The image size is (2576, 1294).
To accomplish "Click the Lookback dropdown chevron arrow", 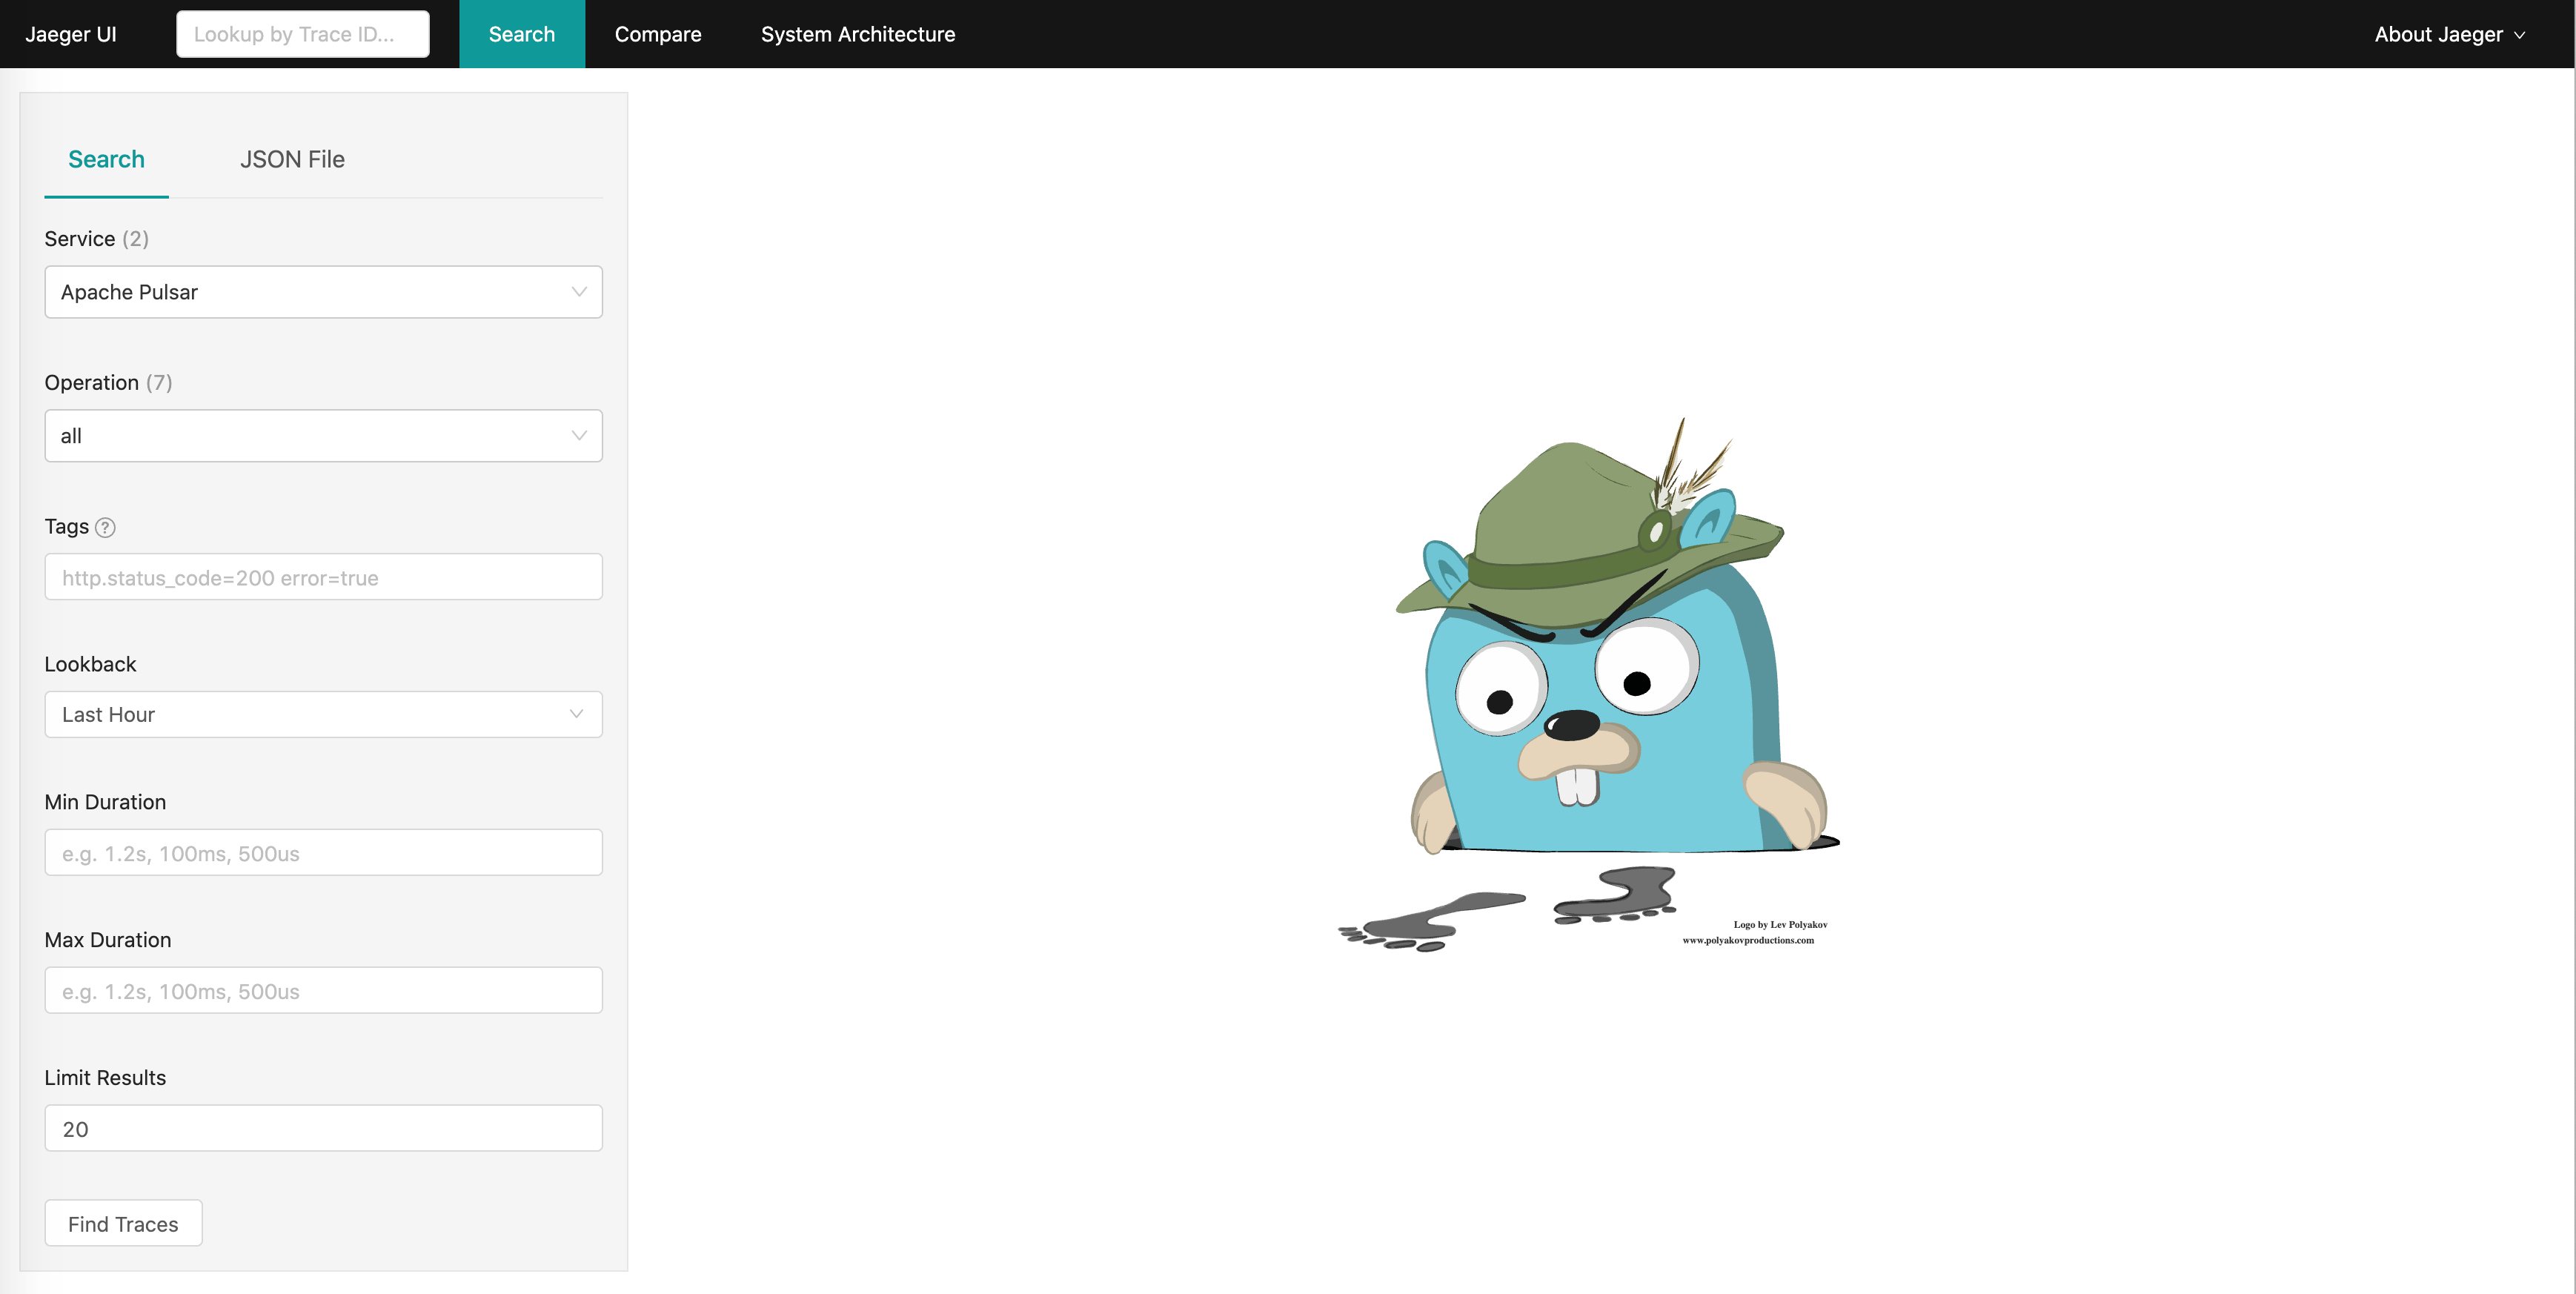I will [x=576, y=714].
